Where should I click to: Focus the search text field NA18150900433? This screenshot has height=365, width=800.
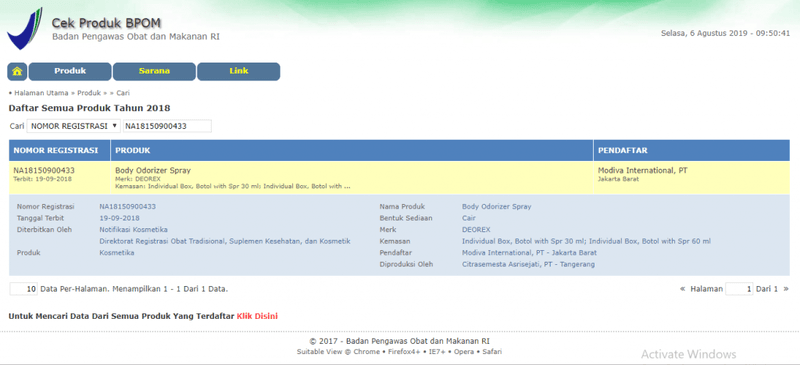coord(167,126)
